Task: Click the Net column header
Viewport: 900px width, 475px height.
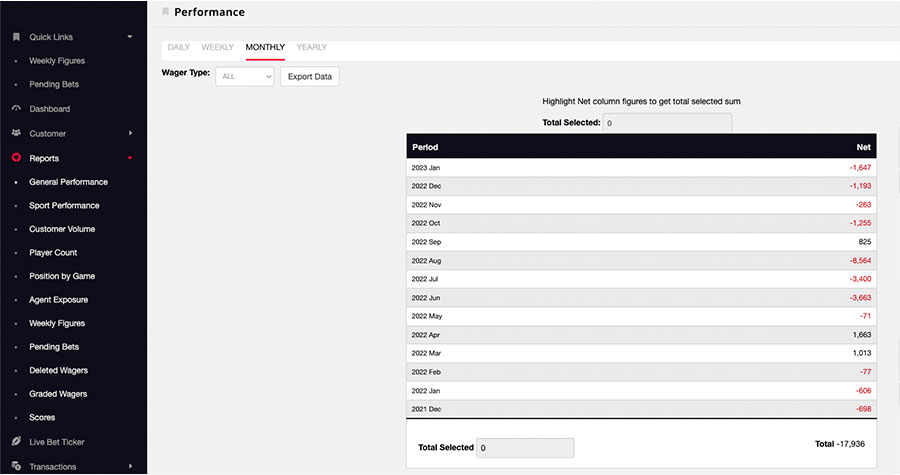Action: tap(863, 147)
